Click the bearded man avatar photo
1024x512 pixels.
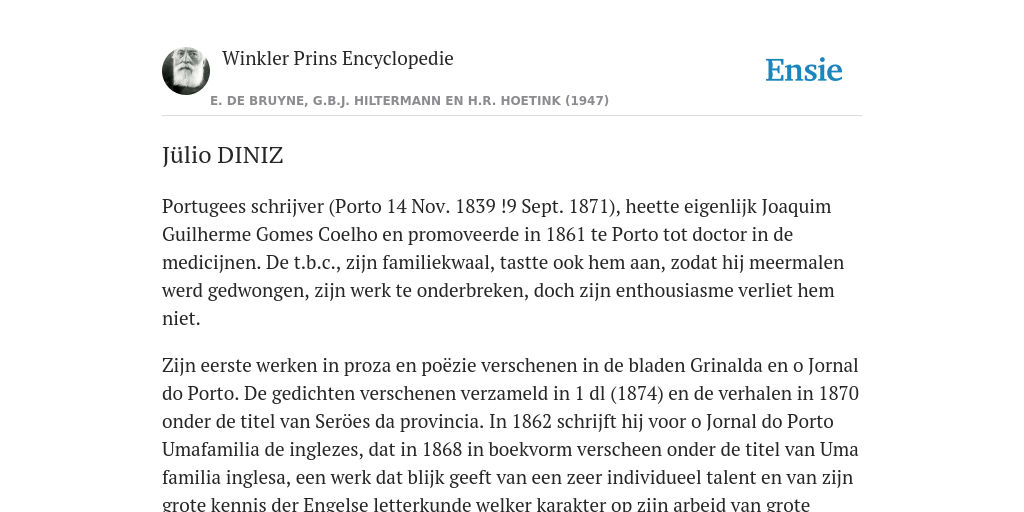[186, 71]
